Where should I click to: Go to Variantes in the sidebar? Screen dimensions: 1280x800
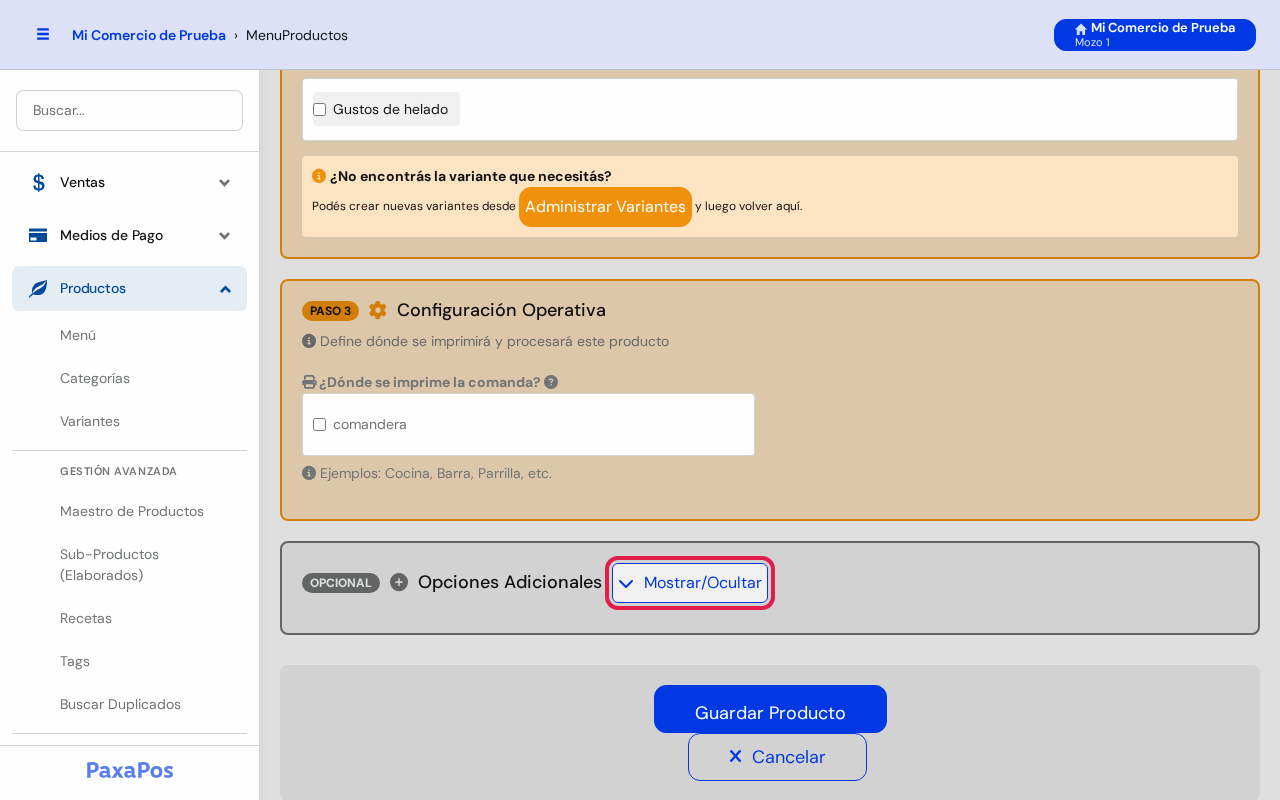click(90, 421)
